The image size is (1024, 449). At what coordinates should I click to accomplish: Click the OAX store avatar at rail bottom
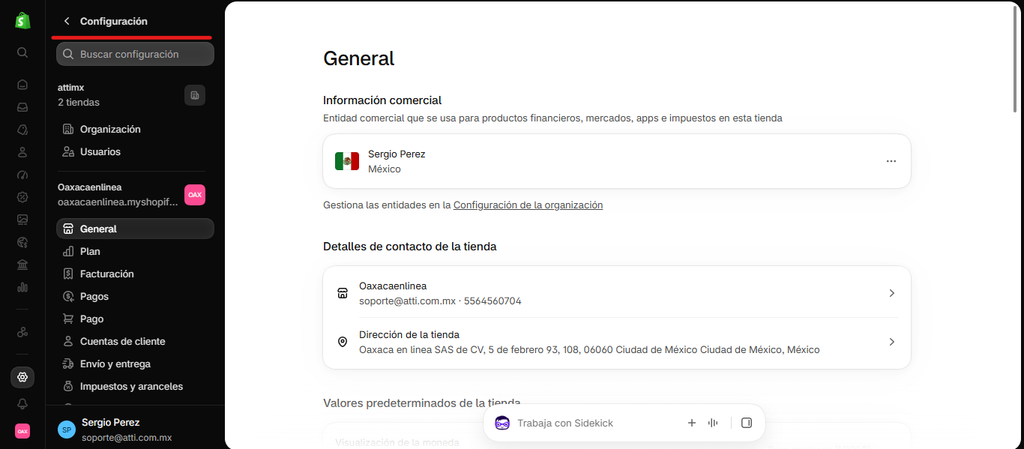click(x=23, y=431)
